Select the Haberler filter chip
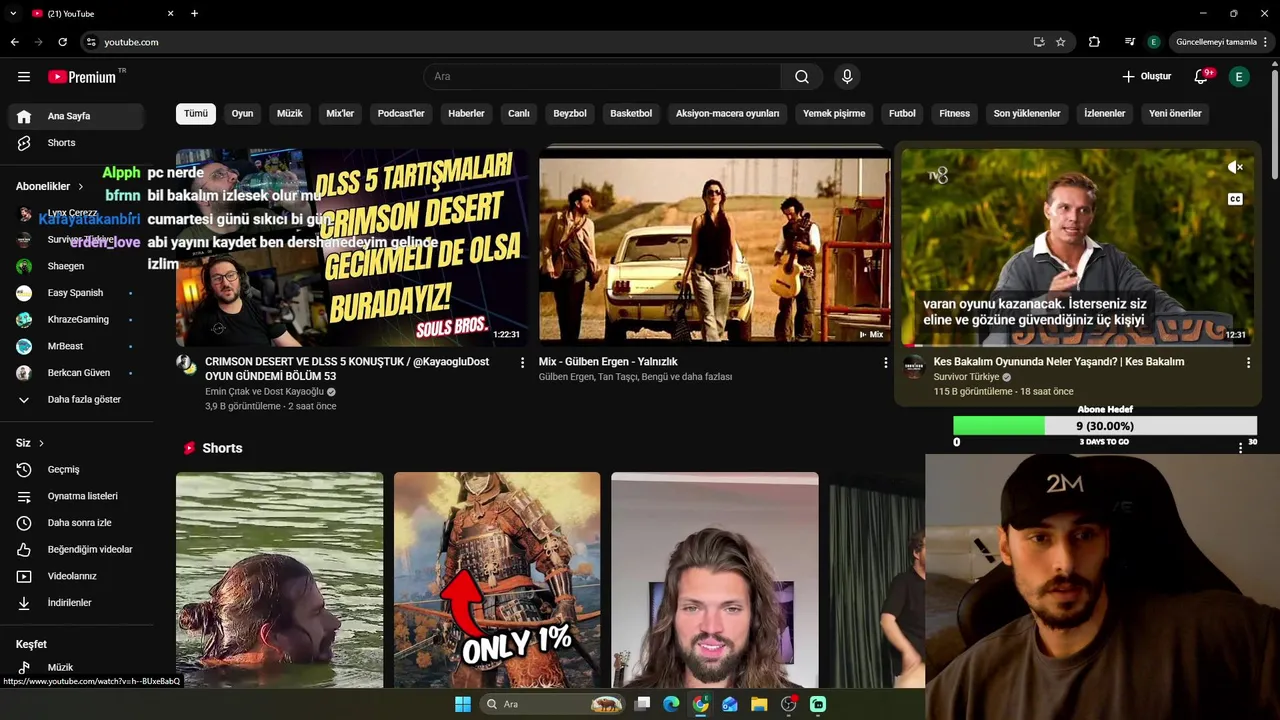 pyautogui.click(x=466, y=114)
